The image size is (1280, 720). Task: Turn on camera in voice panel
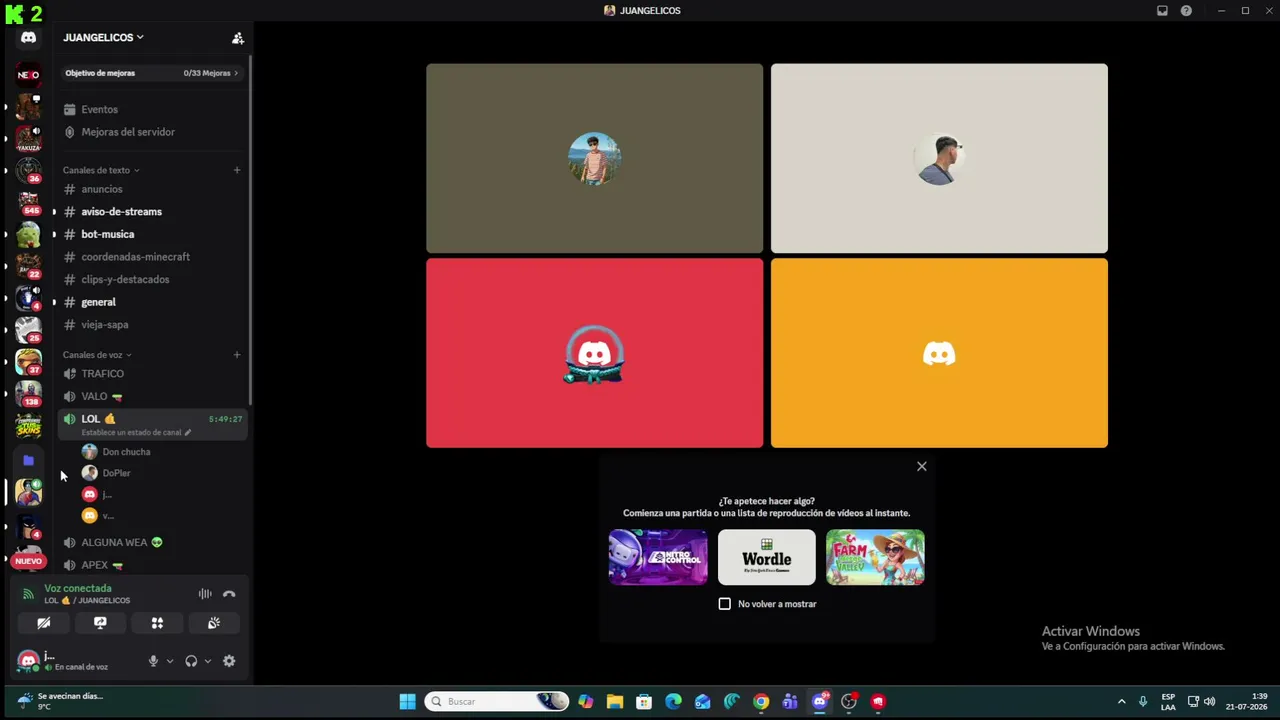click(x=43, y=623)
